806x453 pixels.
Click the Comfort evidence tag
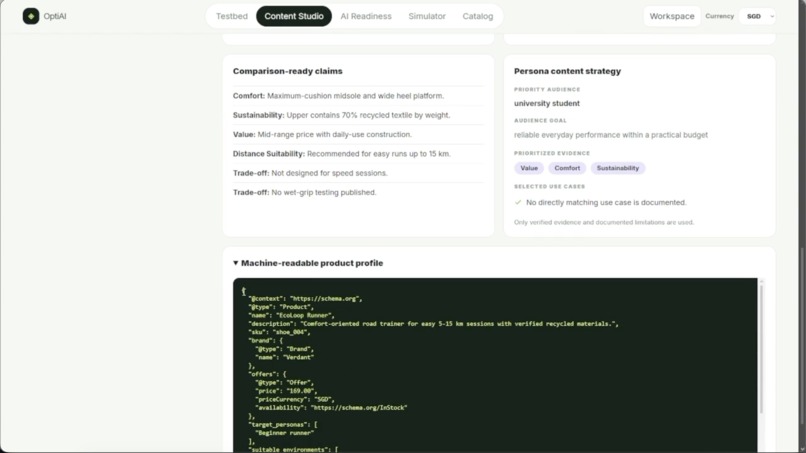(x=566, y=168)
